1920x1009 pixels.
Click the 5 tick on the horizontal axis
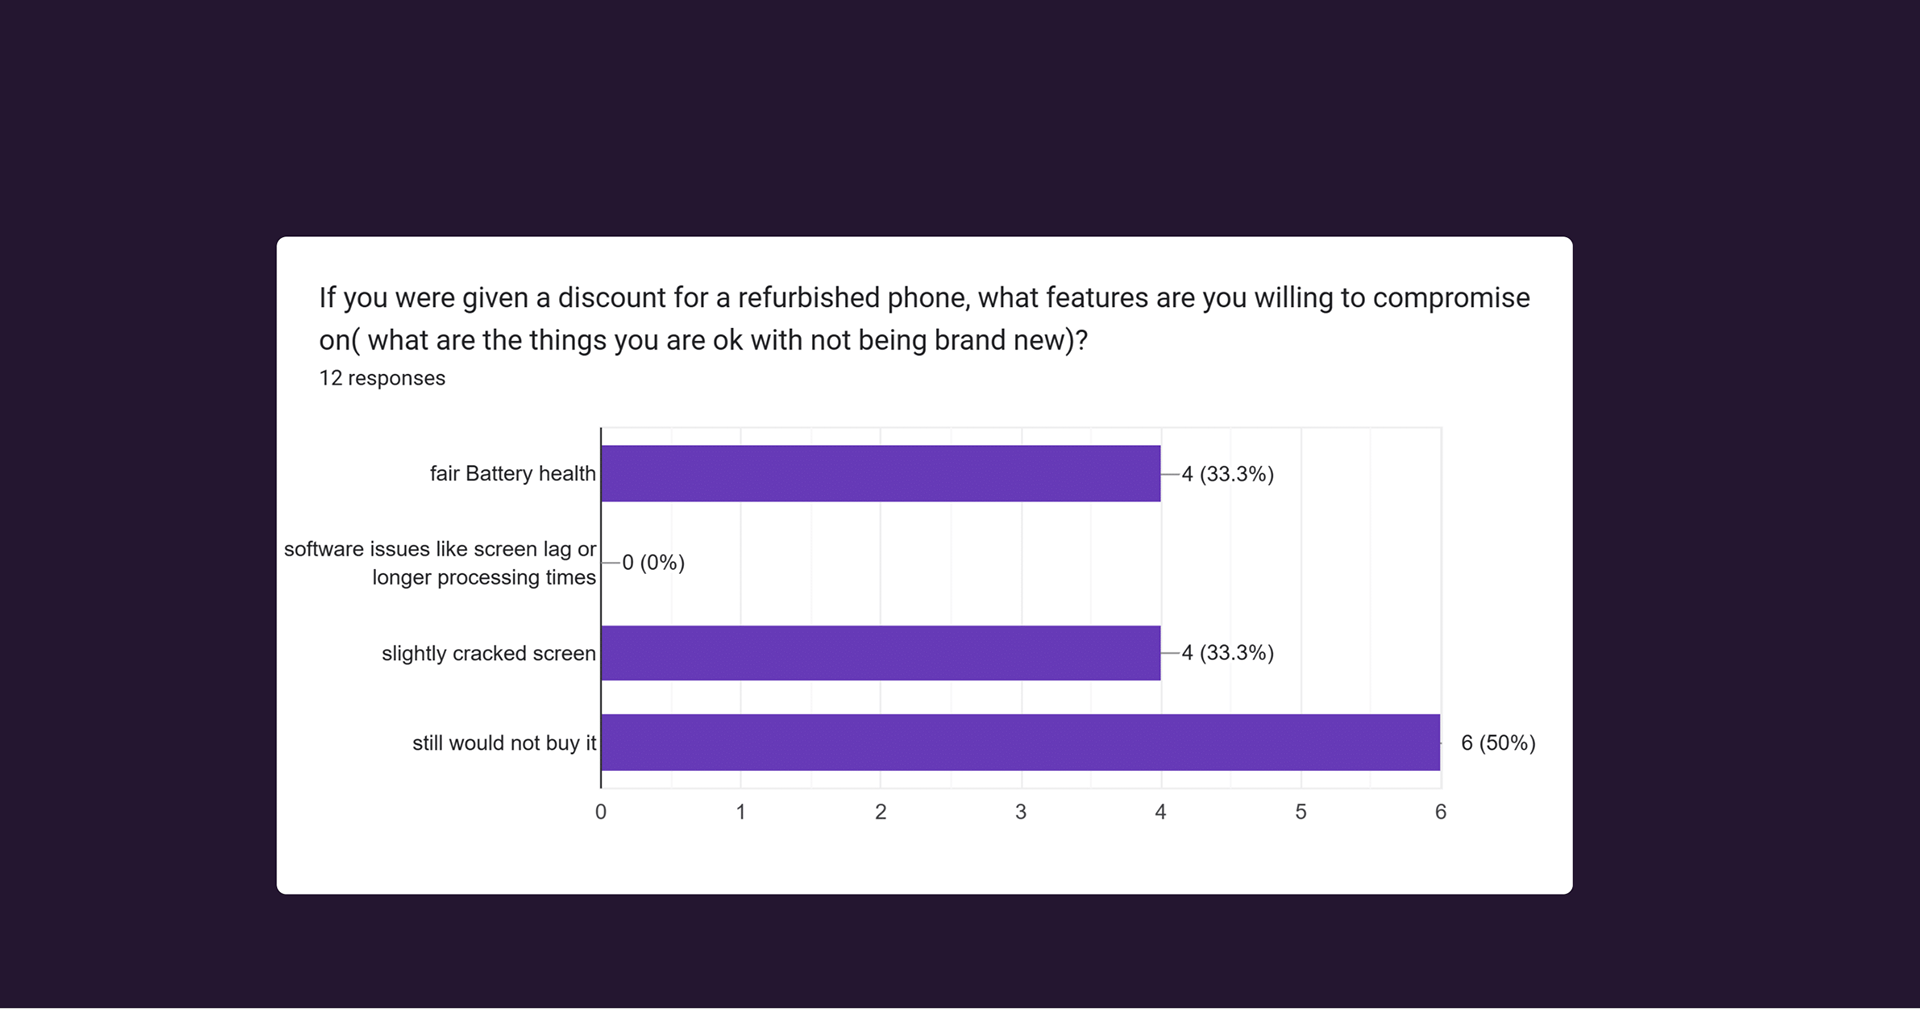pos(1301,812)
